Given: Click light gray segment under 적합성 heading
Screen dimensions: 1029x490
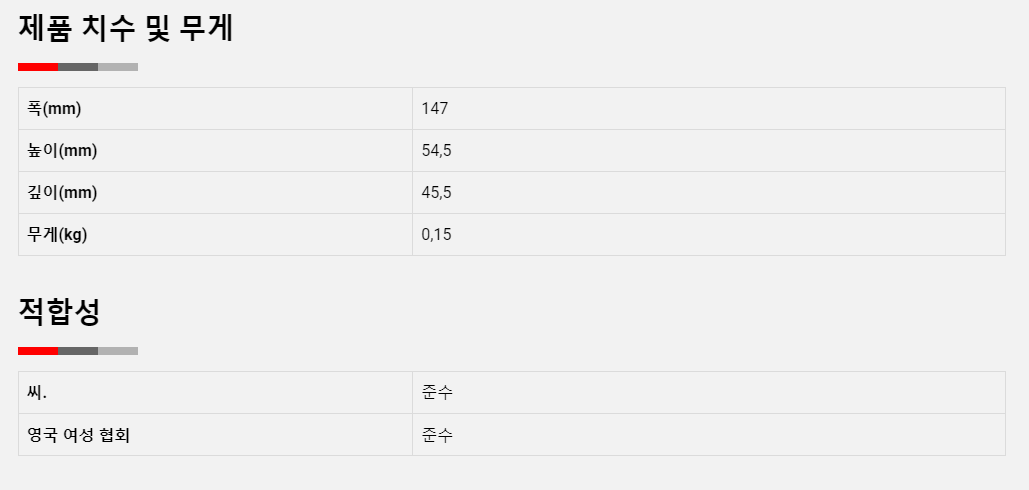Looking at the screenshot, I should [x=118, y=351].
